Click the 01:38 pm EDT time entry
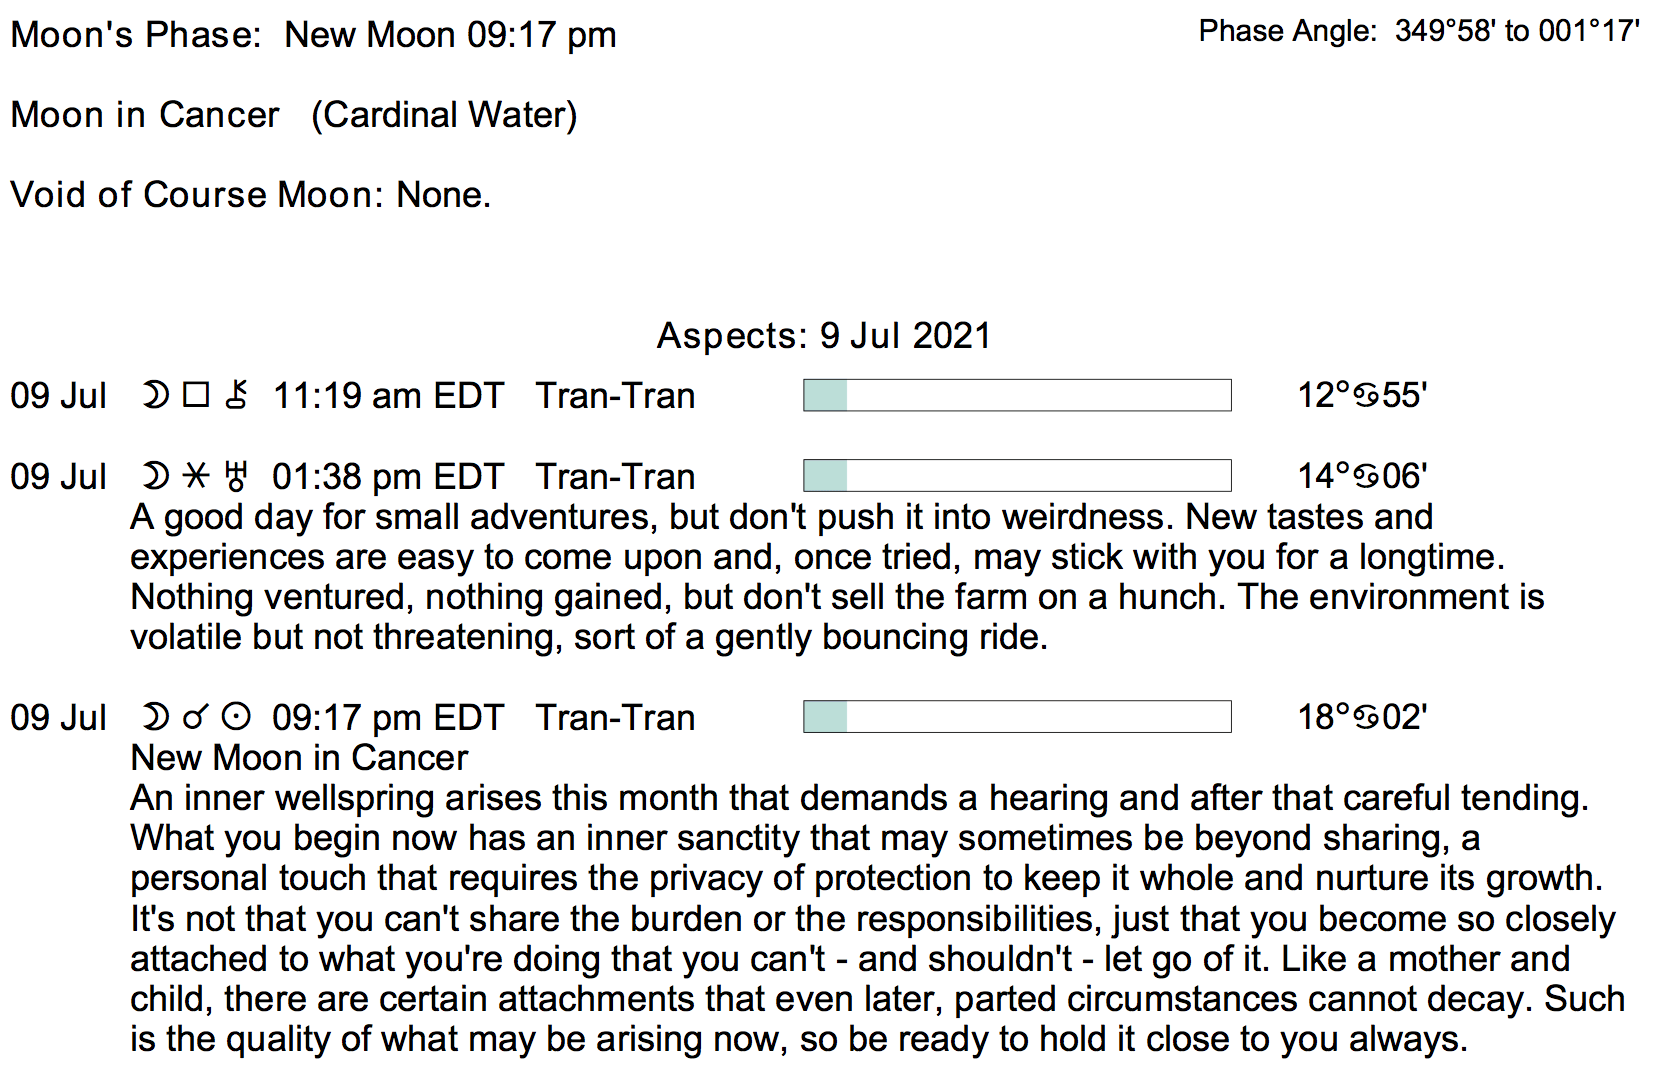Image resolution: width=1670 pixels, height=1080 pixels. [x=388, y=477]
